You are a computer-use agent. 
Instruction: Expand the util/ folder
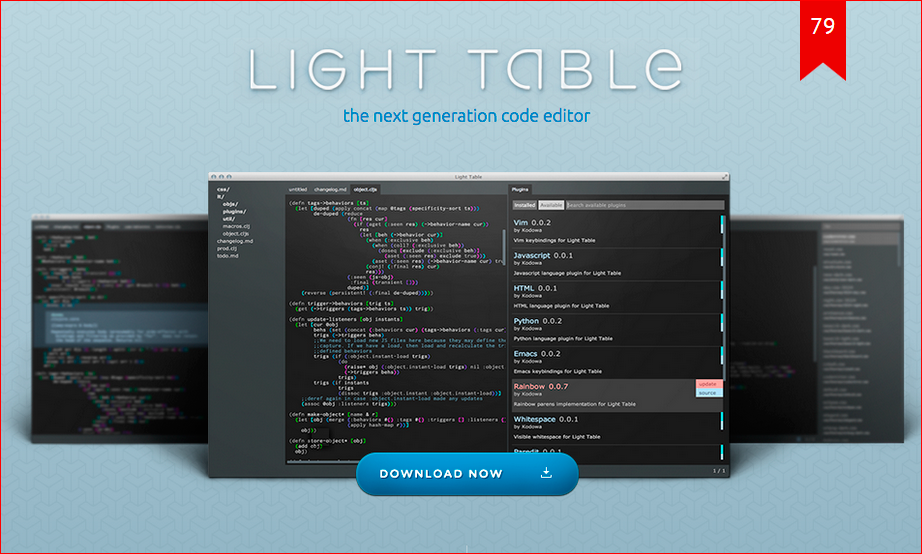(229, 219)
